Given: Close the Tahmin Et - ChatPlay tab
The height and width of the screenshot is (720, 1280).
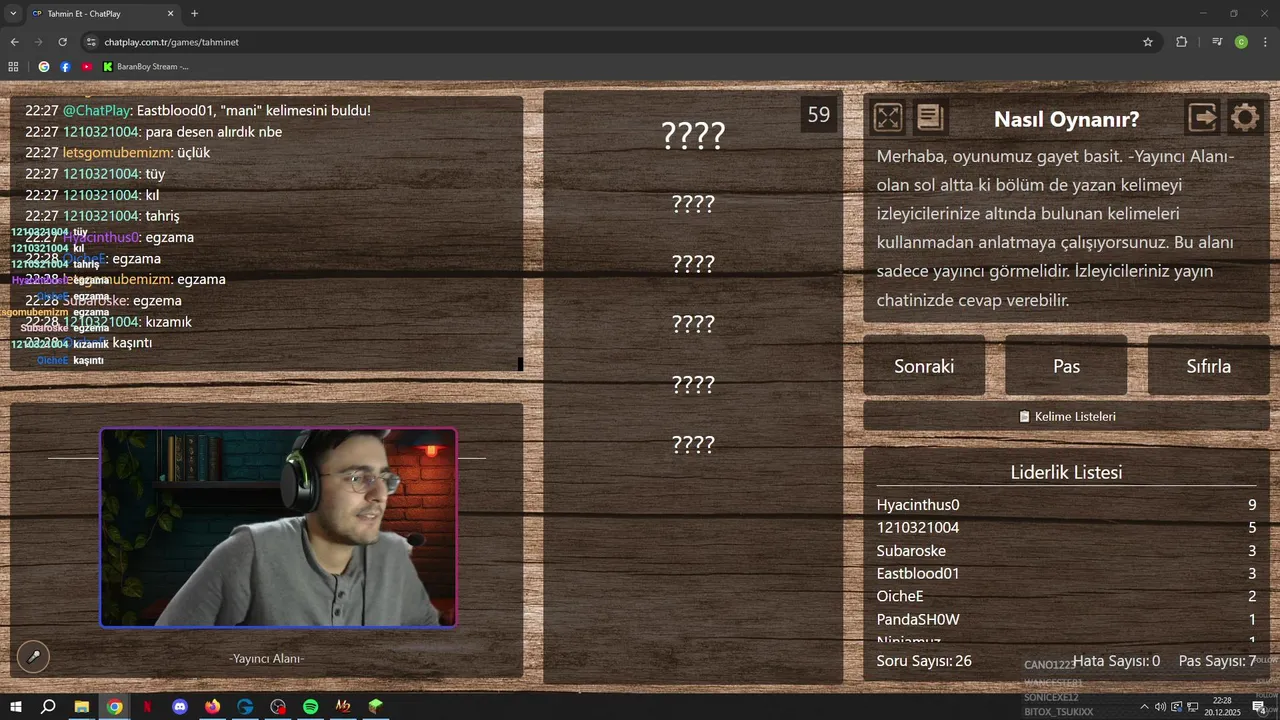Looking at the screenshot, I should (170, 14).
